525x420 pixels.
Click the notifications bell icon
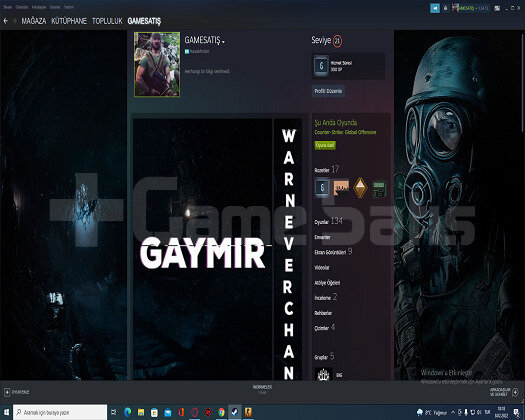pyautogui.click(x=446, y=8)
